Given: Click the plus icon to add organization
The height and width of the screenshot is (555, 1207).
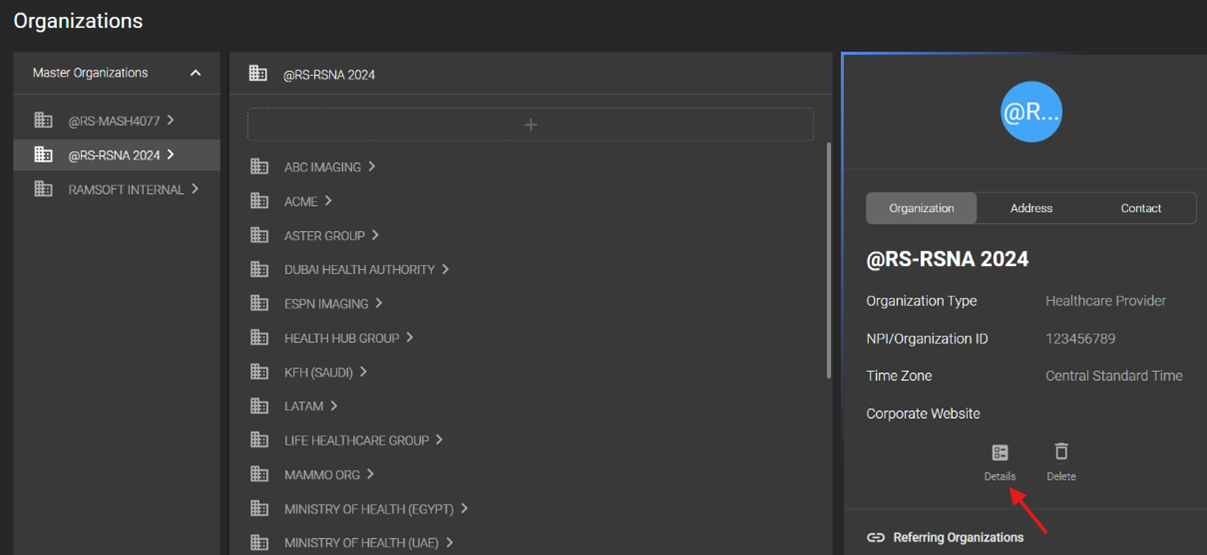Looking at the screenshot, I should click(530, 125).
